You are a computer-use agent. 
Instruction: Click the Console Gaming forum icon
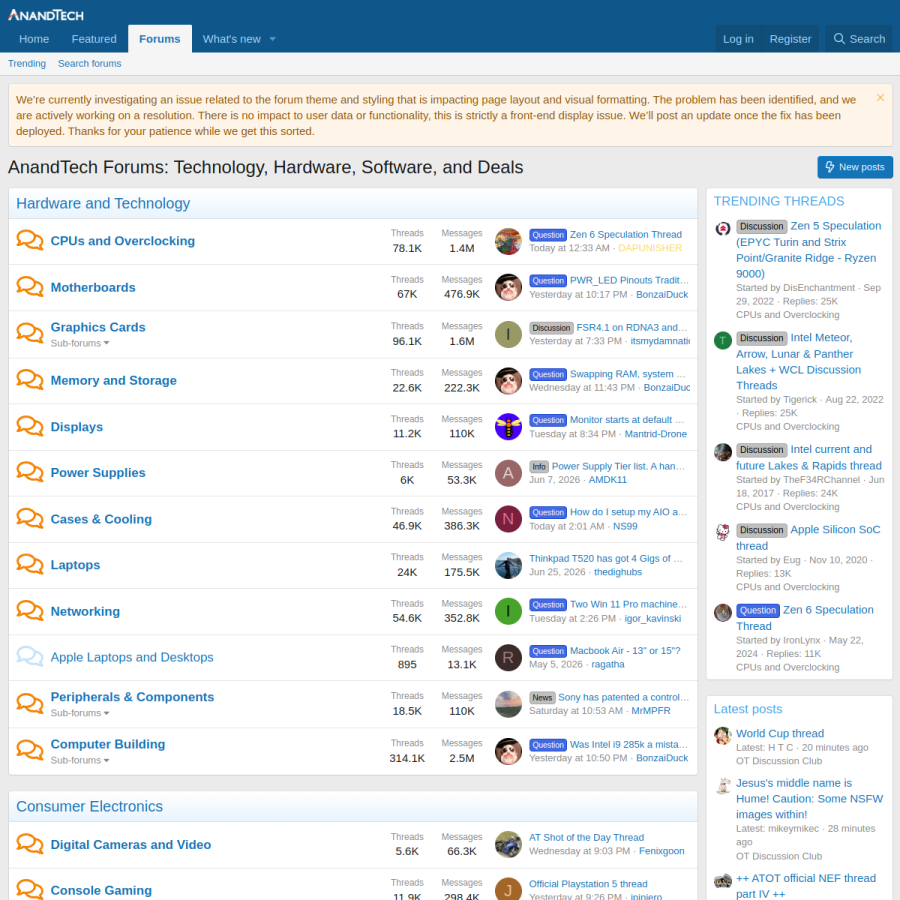[30, 890]
